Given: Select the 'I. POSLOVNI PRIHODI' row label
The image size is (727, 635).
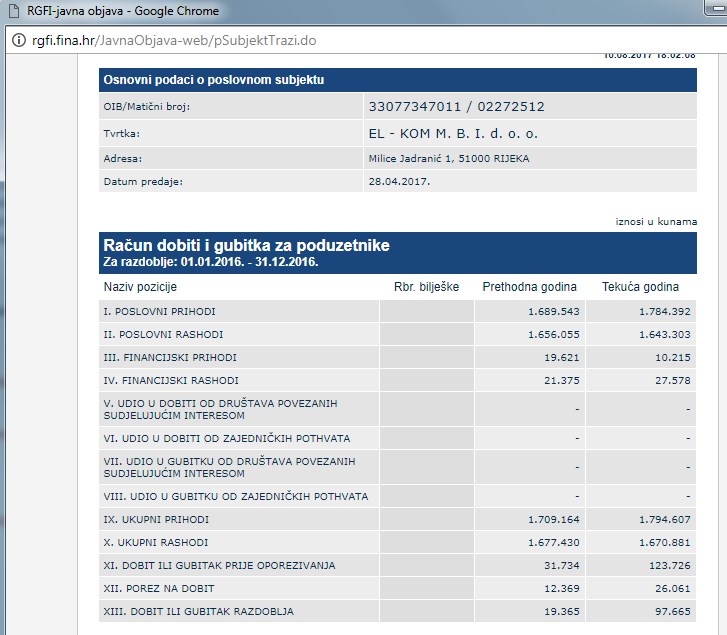Looking at the screenshot, I should pos(160,312).
